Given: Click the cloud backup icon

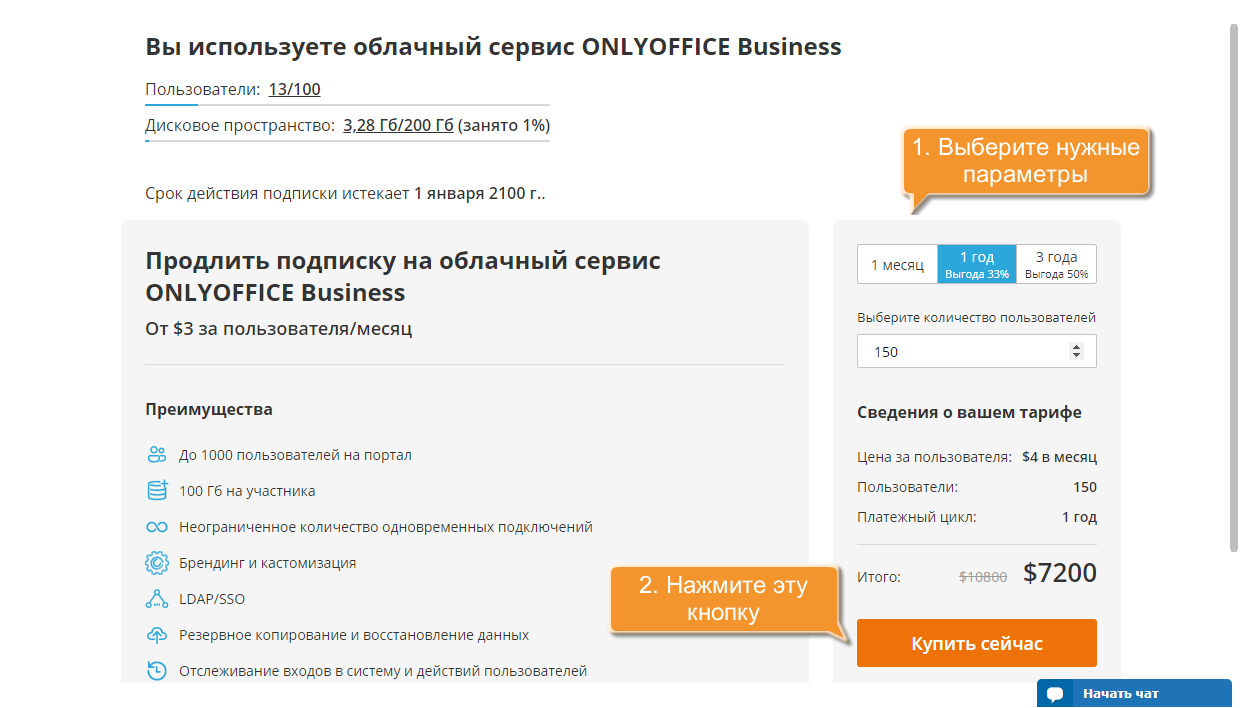Looking at the screenshot, I should click(x=157, y=635).
